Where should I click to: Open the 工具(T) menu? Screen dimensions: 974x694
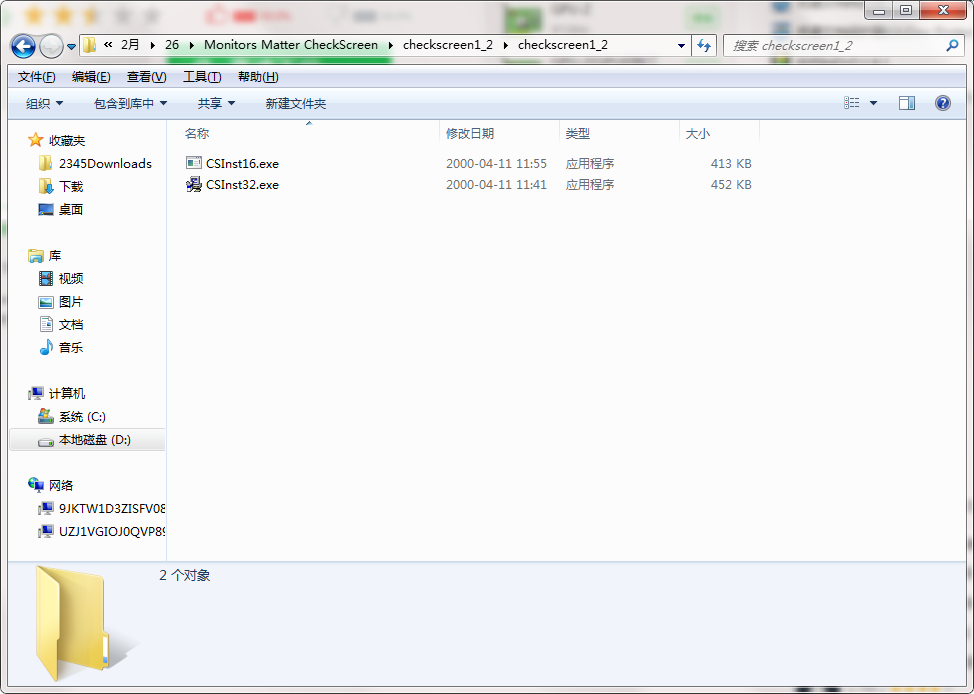coord(202,76)
